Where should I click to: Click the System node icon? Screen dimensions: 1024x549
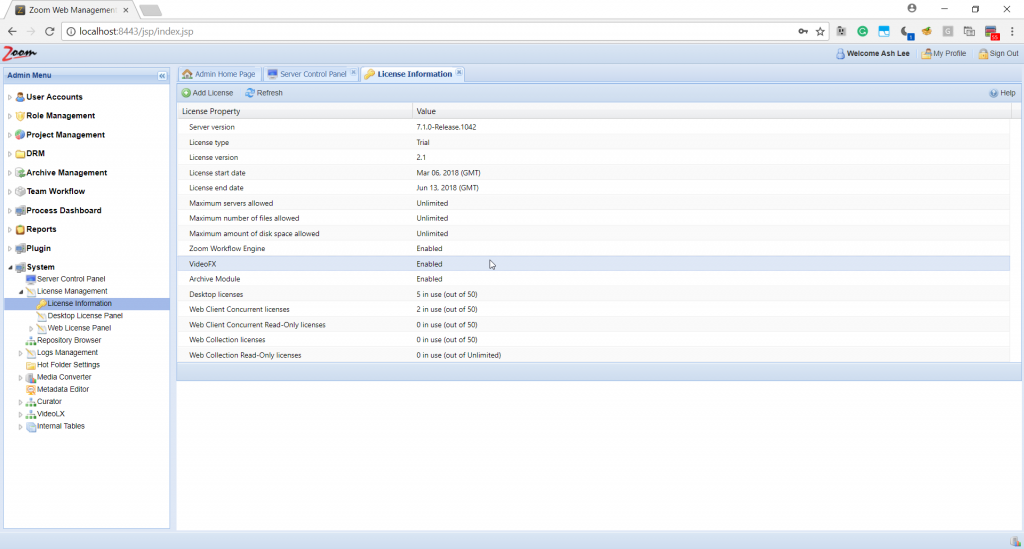pyautogui.click(x=20, y=267)
